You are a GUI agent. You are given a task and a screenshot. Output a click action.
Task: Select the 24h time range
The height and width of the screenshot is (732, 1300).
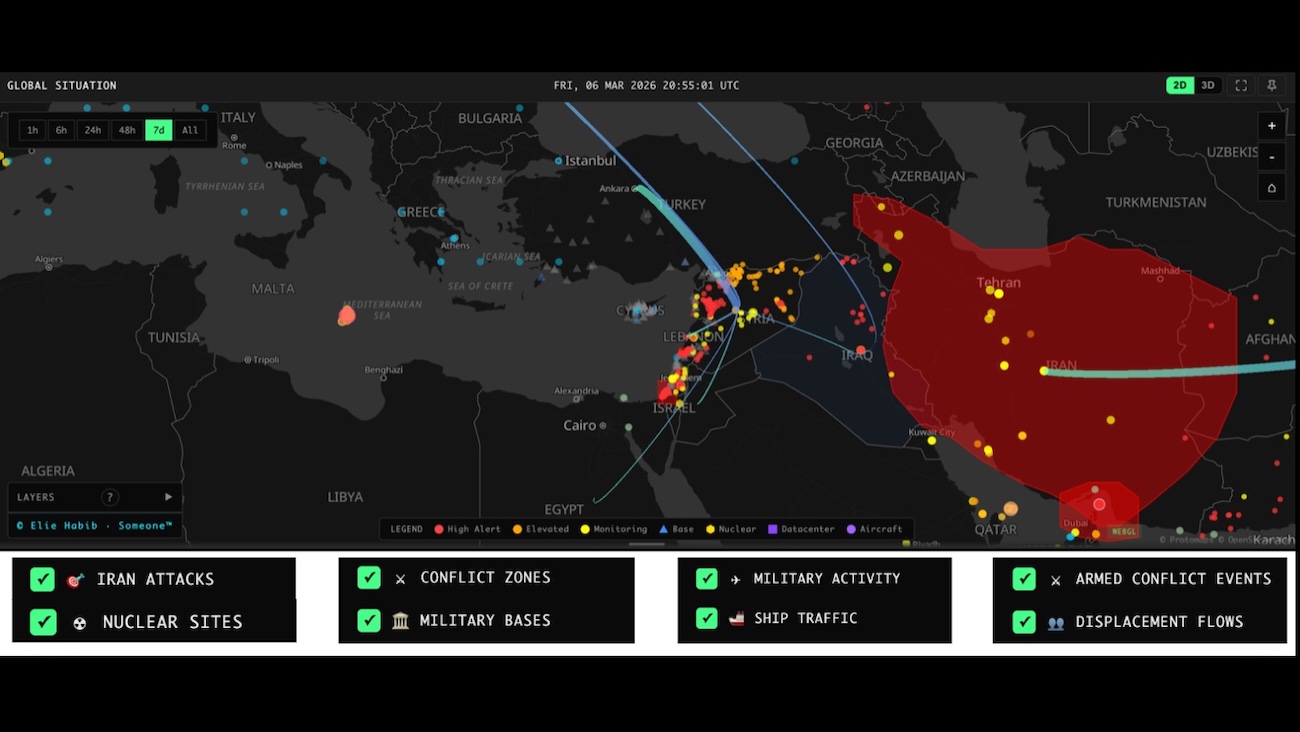pyautogui.click(x=93, y=130)
